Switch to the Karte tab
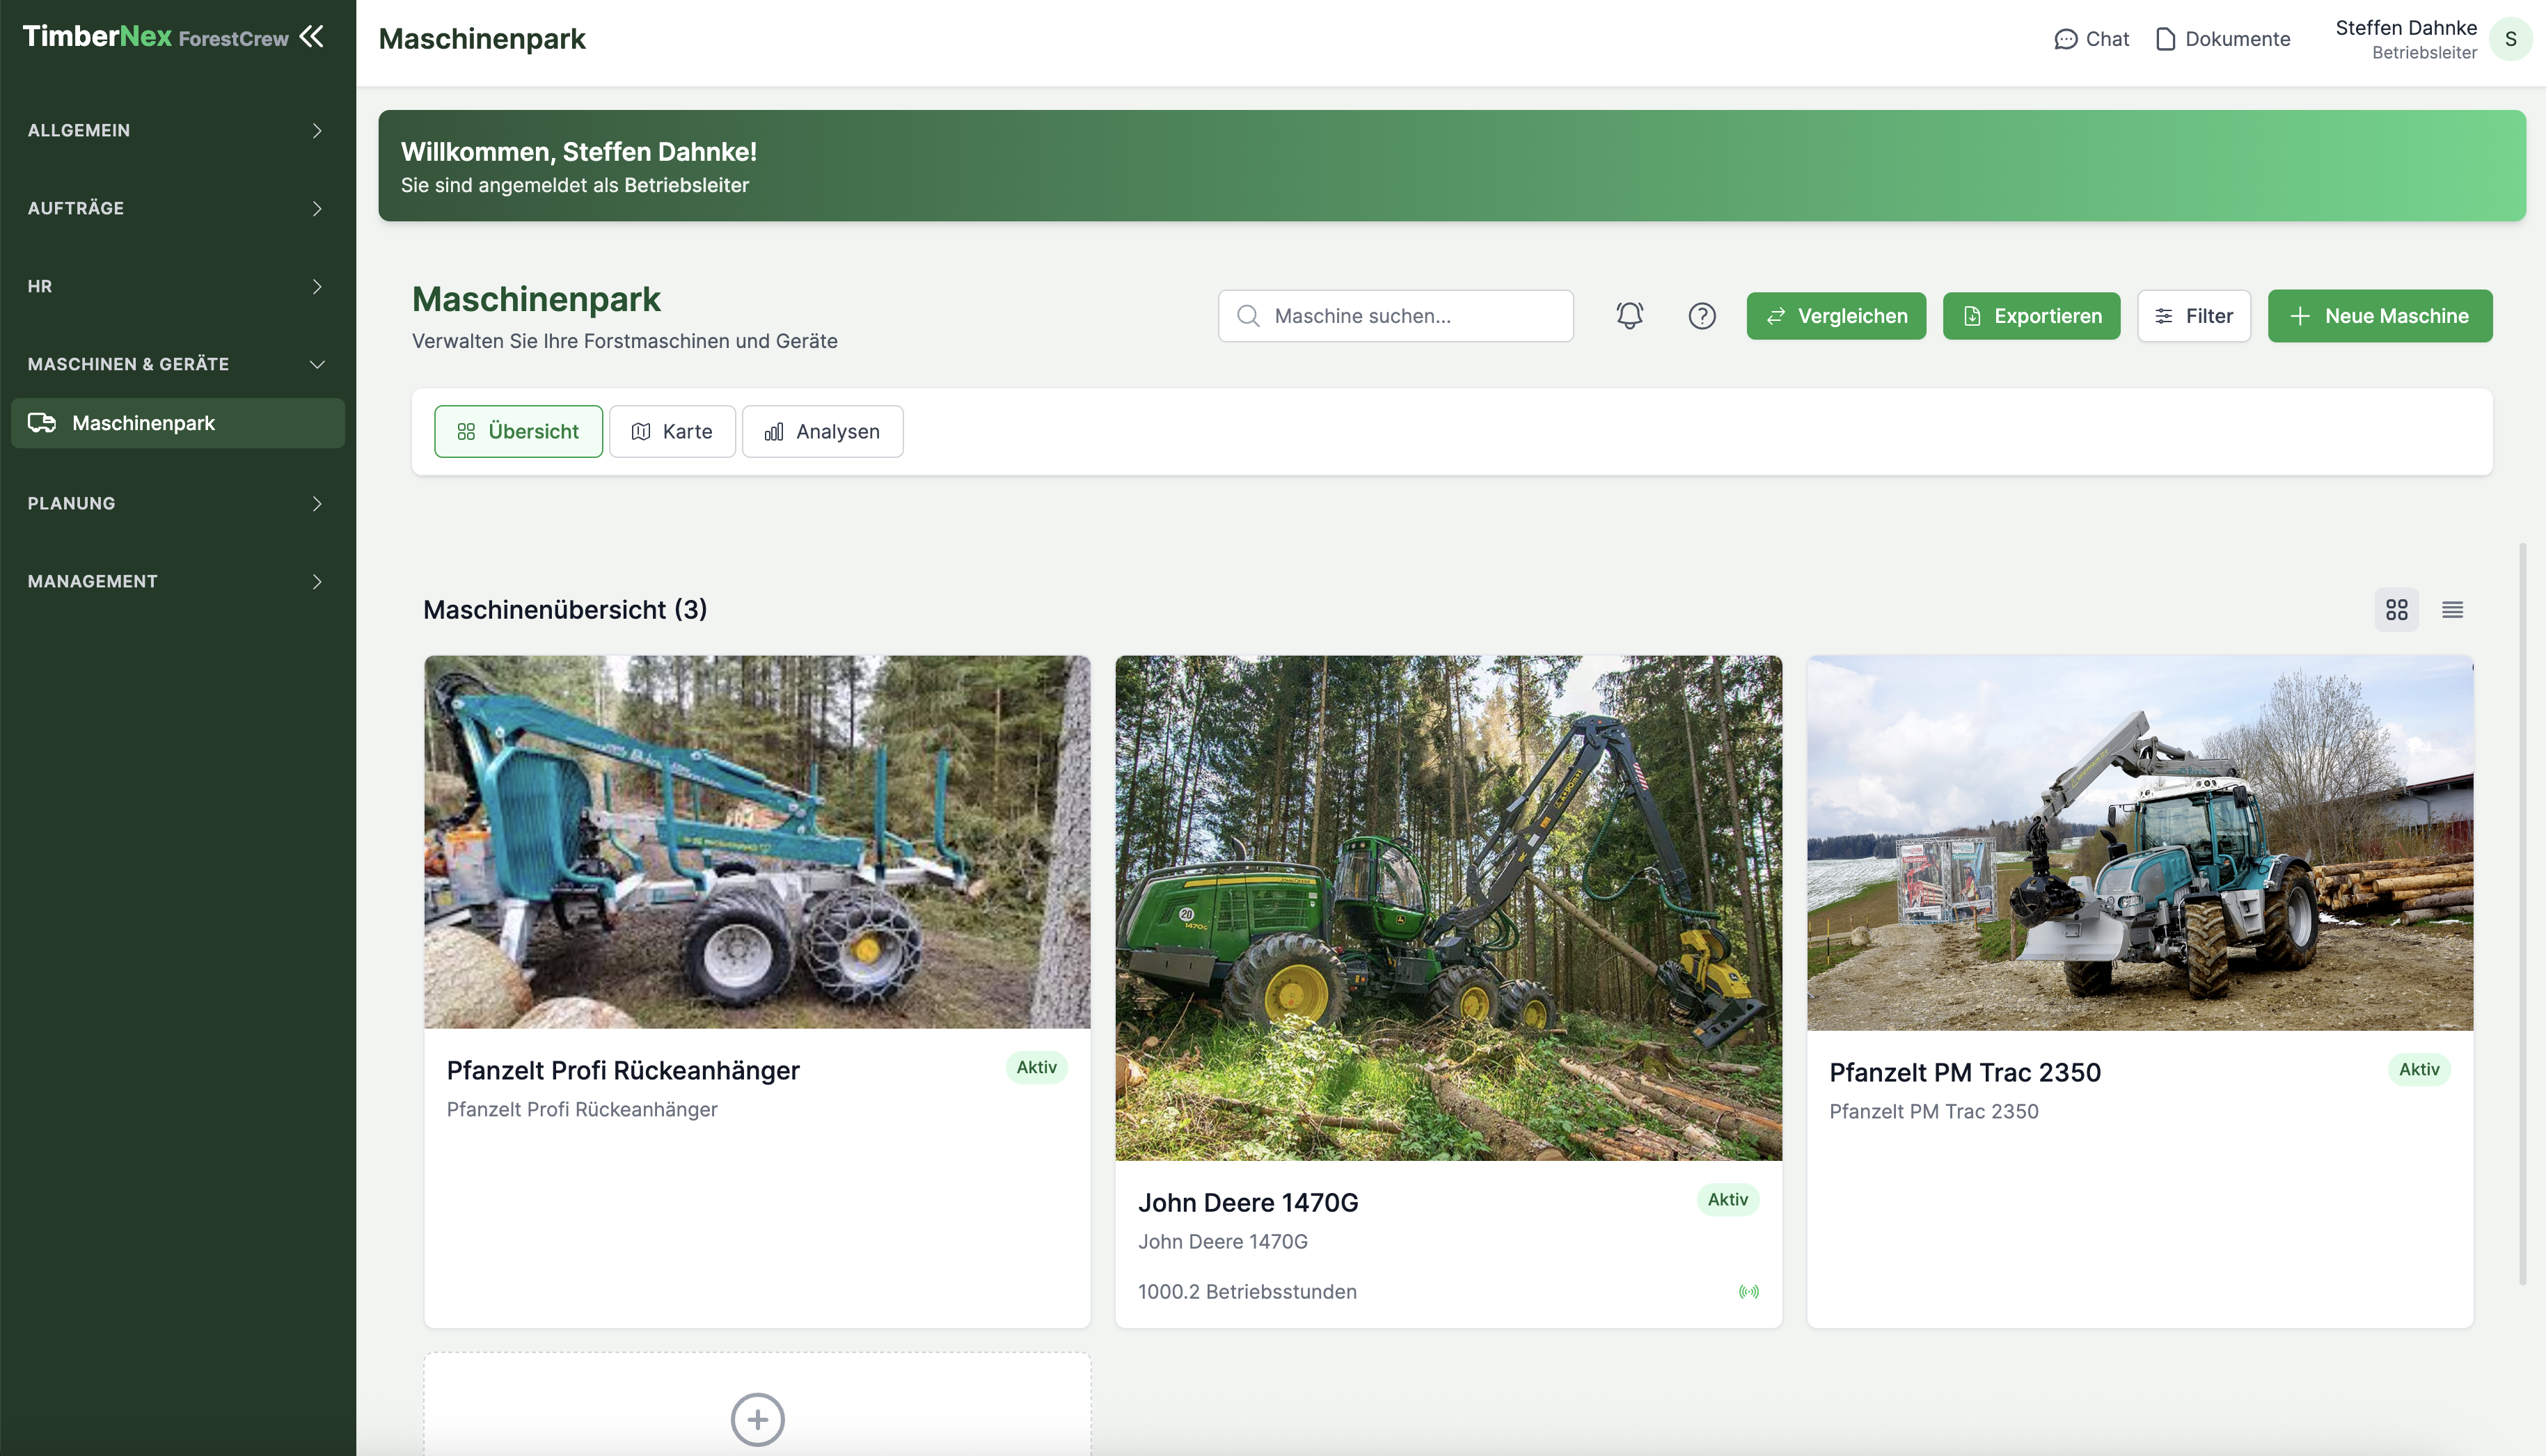 coord(672,431)
